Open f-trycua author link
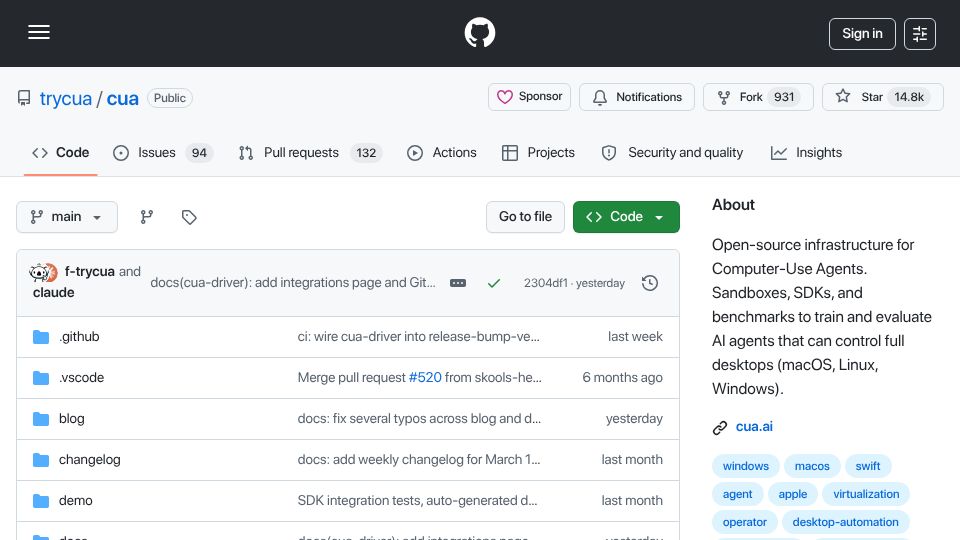The width and height of the screenshot is (960, 540). click(89, 271)
